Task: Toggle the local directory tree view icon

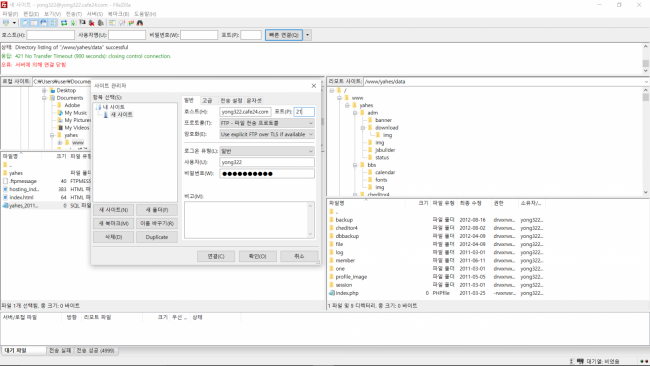Action: point(34,23)
